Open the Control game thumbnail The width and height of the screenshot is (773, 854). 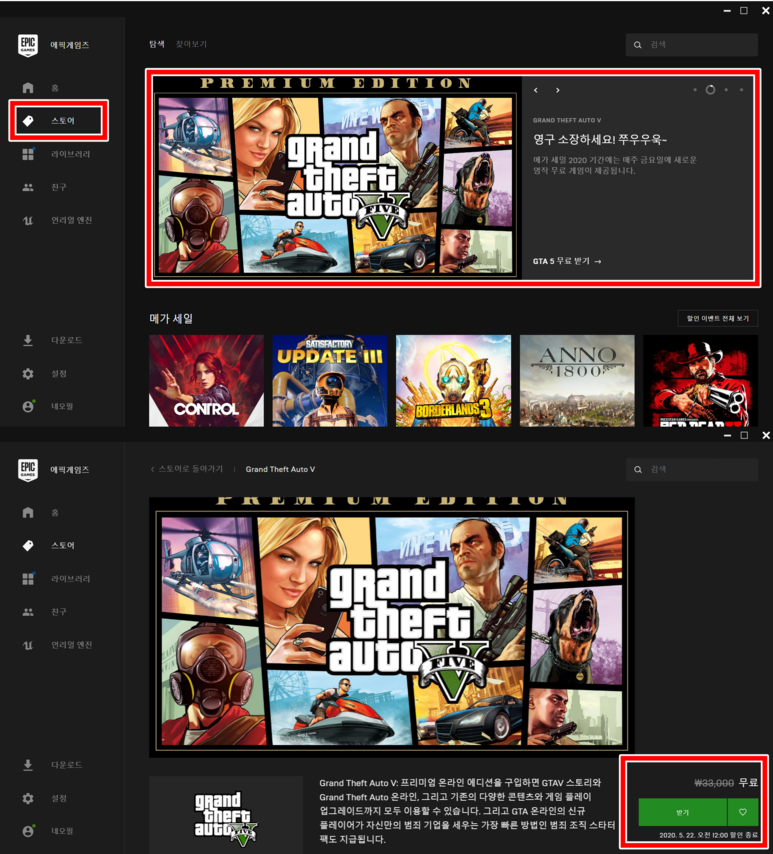tap(206, 381)
